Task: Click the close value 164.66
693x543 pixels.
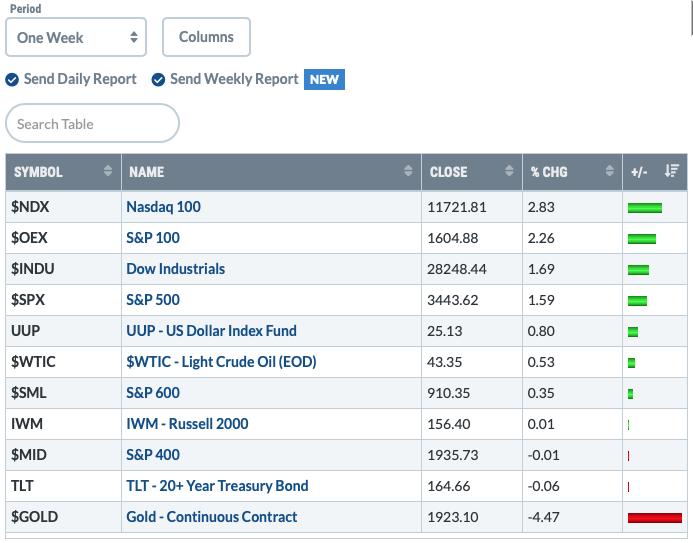Action: tap(449, 486)
